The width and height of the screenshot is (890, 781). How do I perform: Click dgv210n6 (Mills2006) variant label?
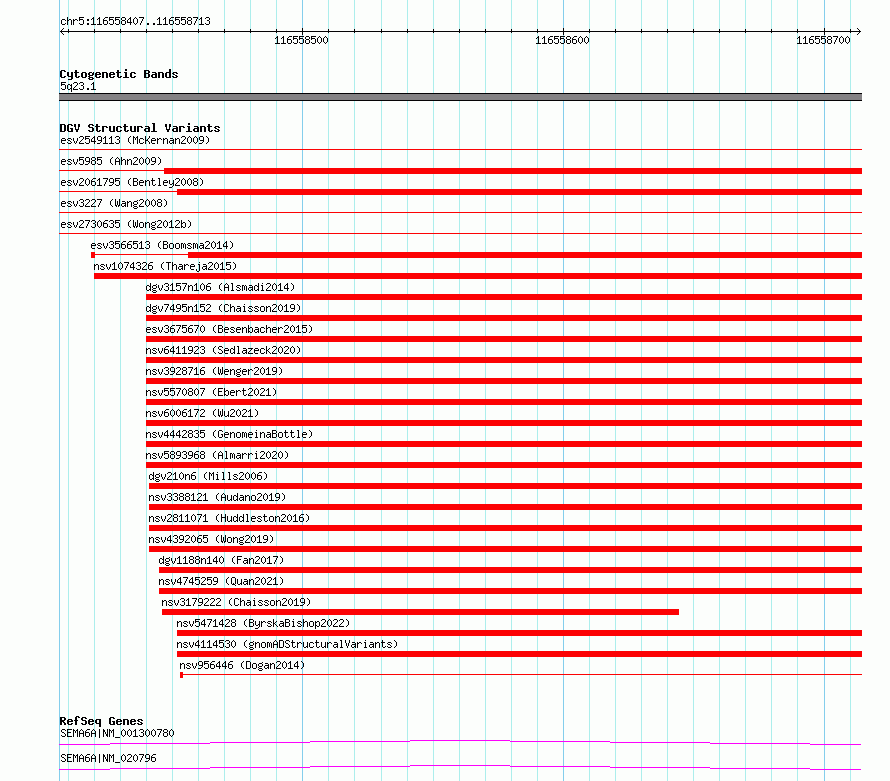(x=208, y=476)
